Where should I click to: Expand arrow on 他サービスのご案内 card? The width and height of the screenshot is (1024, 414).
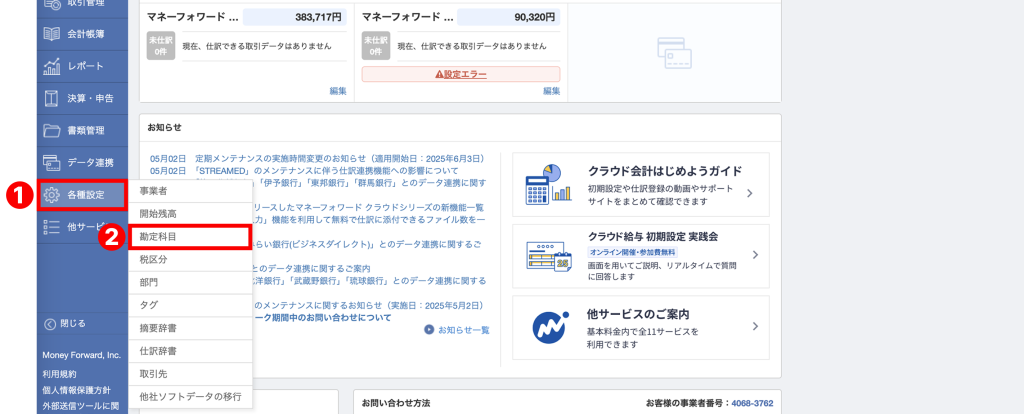[x=755, y=326]
